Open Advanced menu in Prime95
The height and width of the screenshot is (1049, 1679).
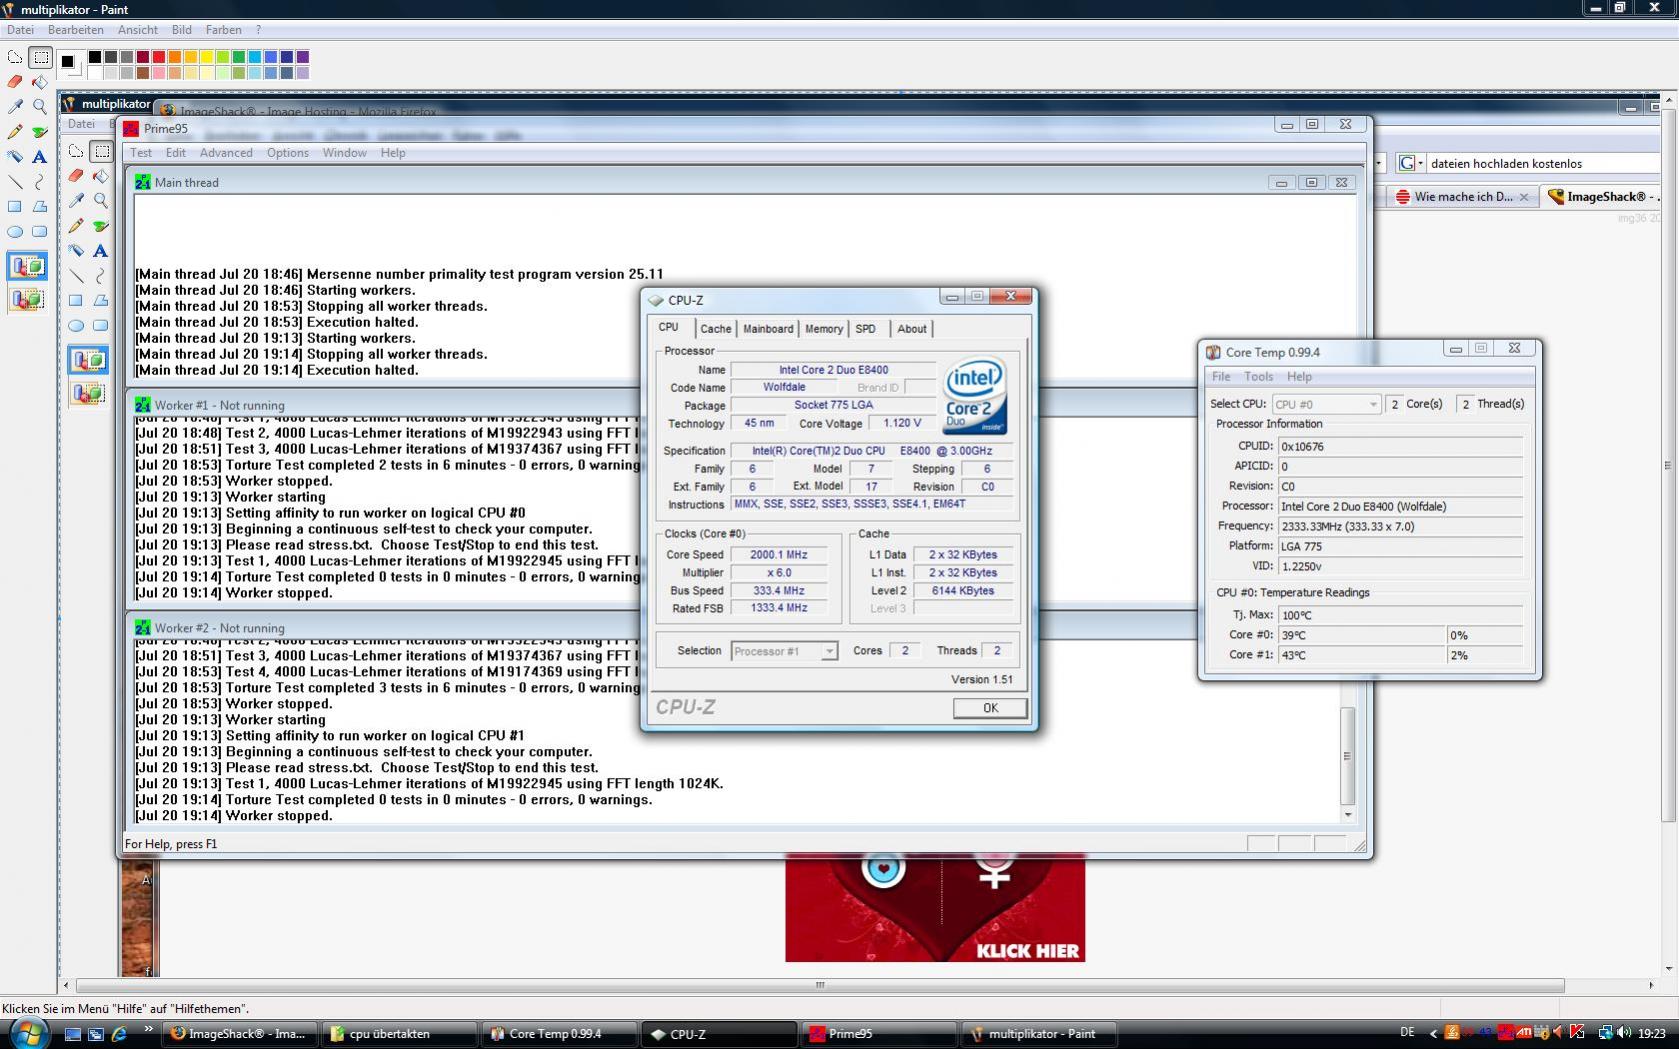point(226,153)
